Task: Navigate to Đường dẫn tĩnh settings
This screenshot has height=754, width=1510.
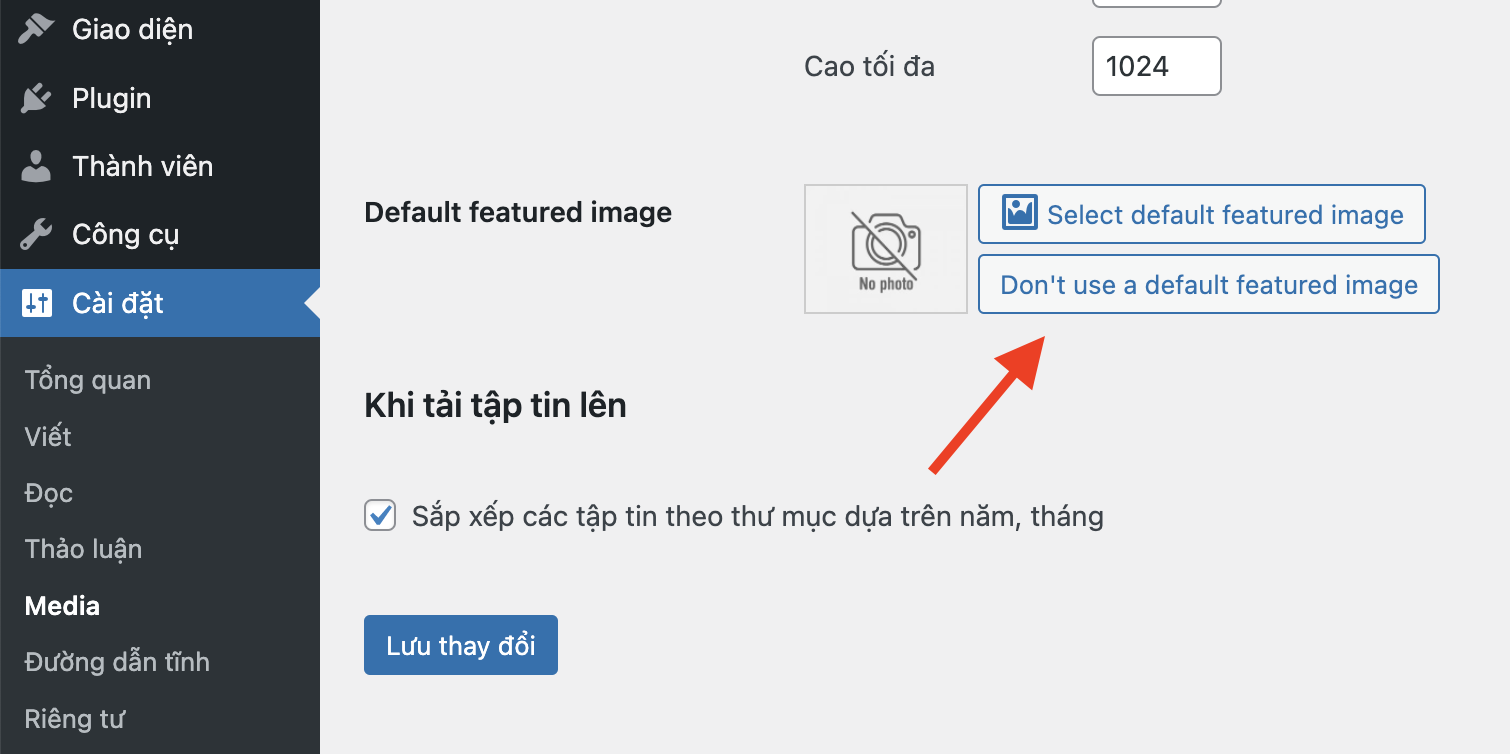Action: coord(117,662)
